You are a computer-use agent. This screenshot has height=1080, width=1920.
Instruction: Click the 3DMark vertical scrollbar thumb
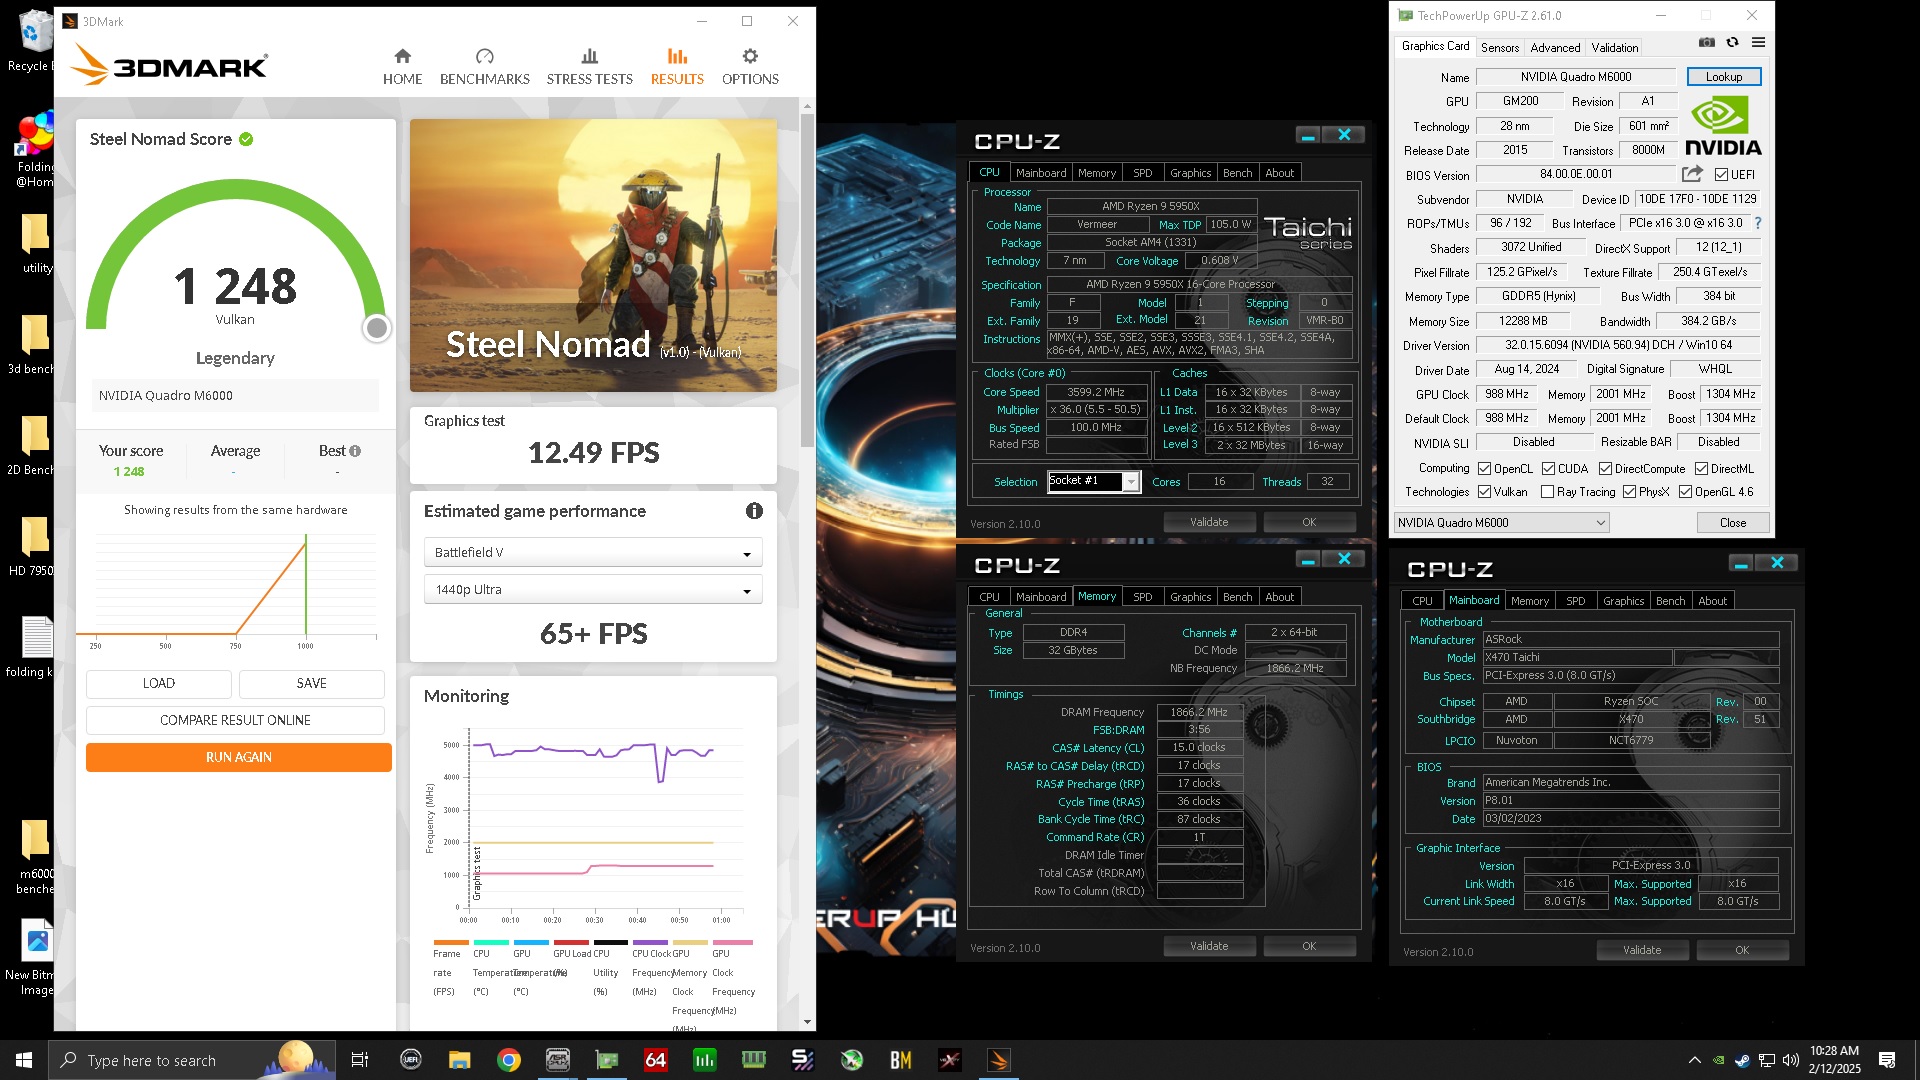click(807, 280)
